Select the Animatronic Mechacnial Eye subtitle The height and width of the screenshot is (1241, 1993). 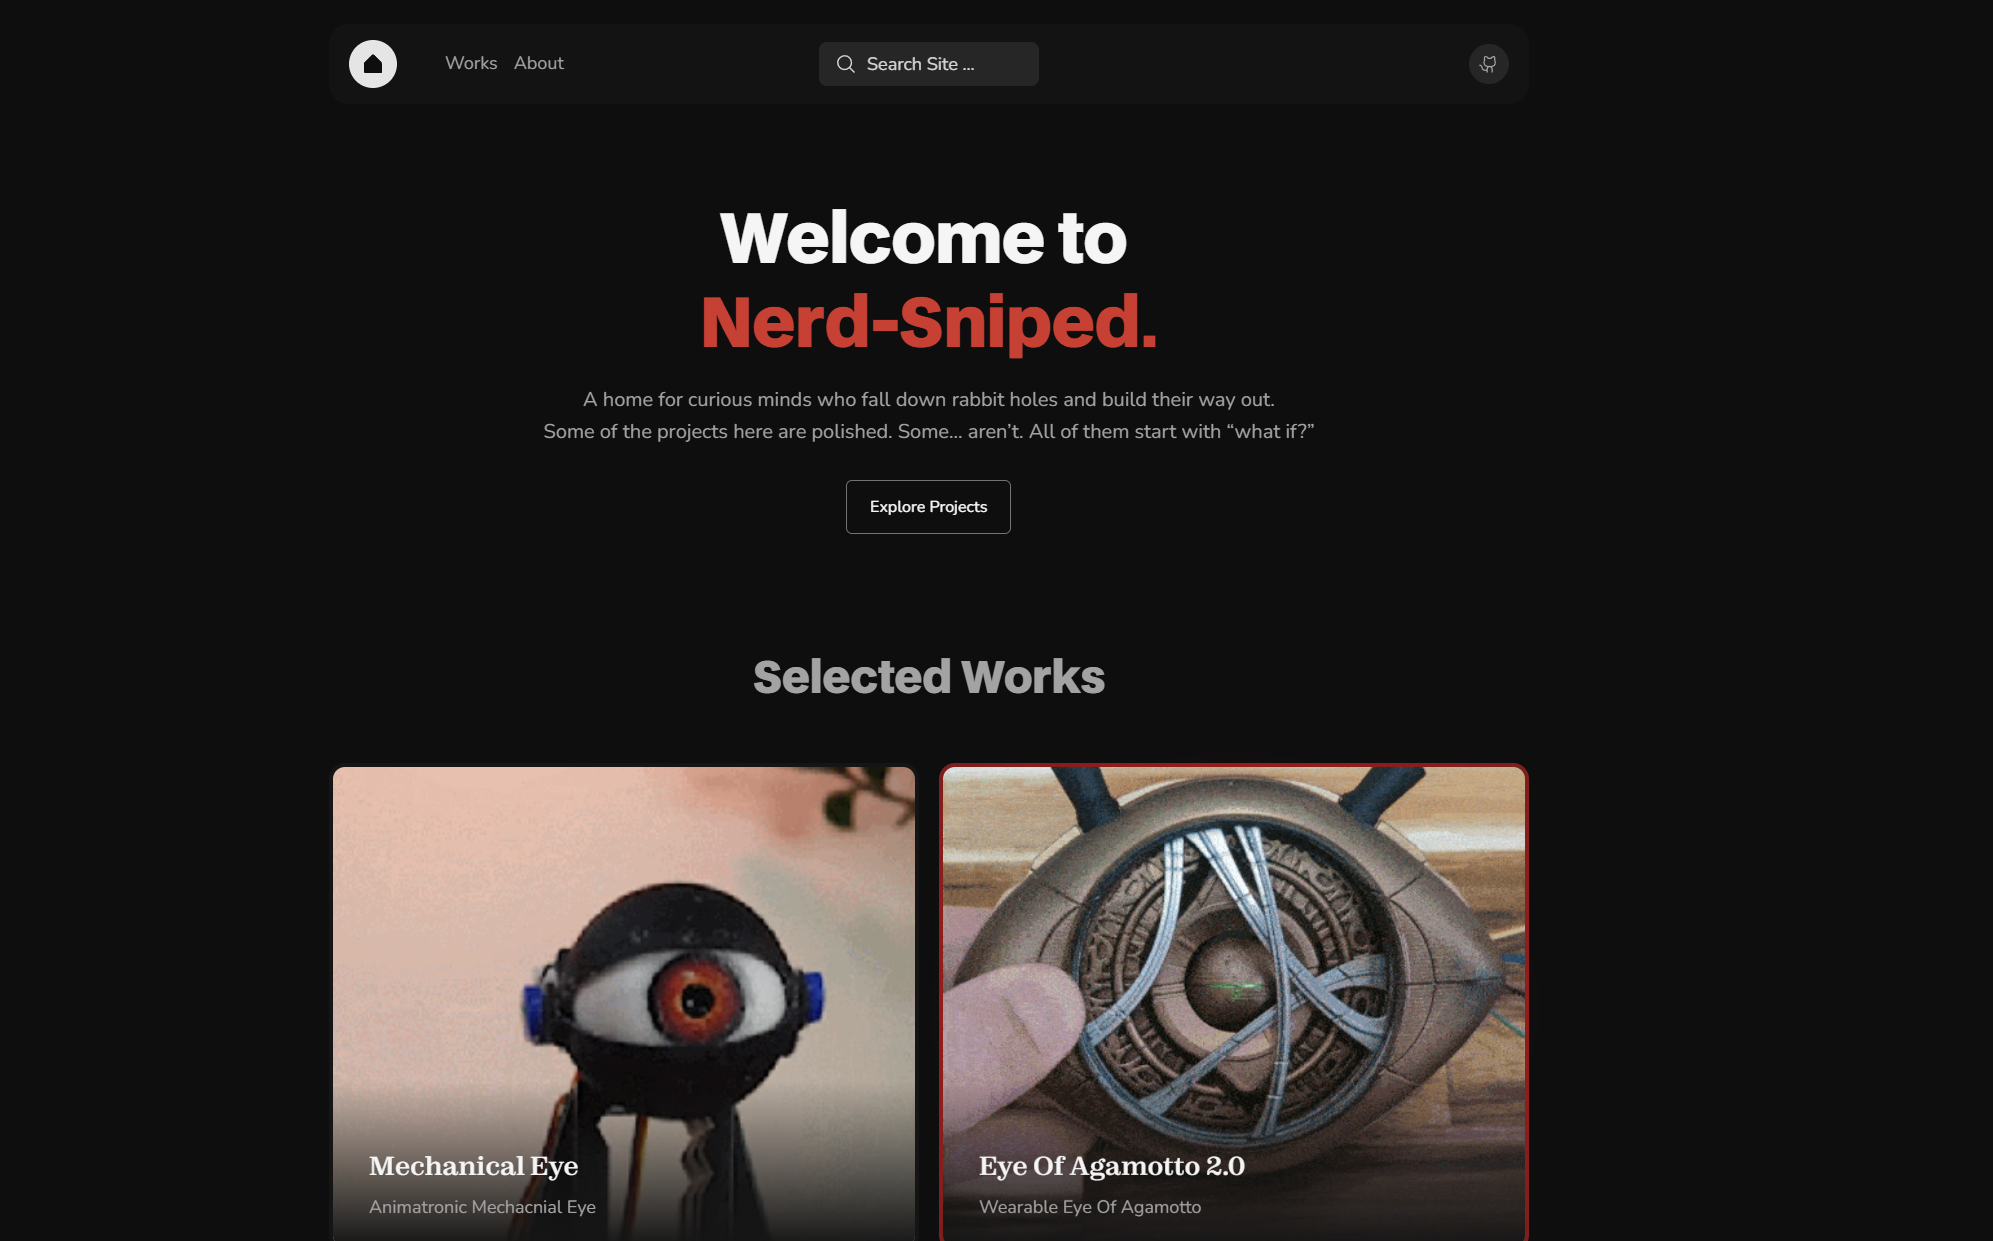click(x=482, y=1207)
